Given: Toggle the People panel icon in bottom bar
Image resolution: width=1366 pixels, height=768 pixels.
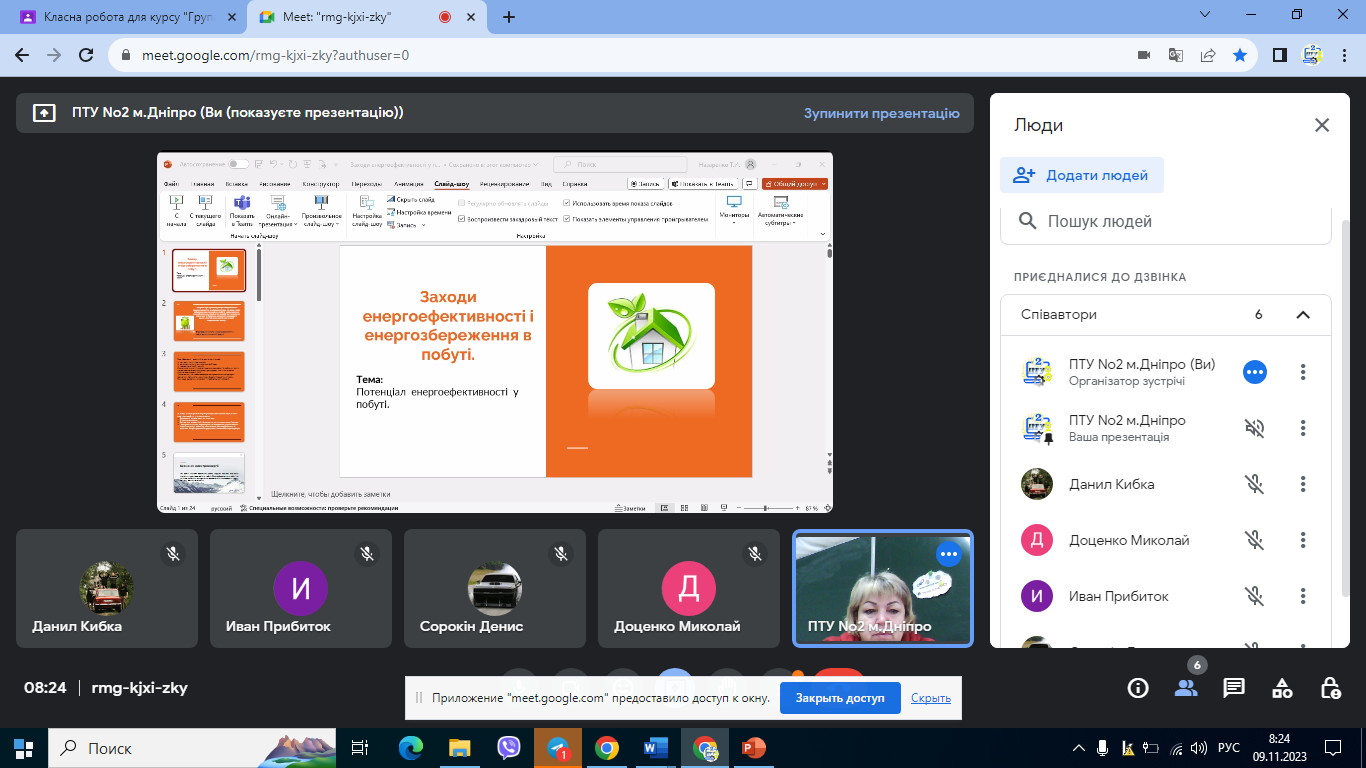Looking at the screenshot, I should tap(1186, 688).
